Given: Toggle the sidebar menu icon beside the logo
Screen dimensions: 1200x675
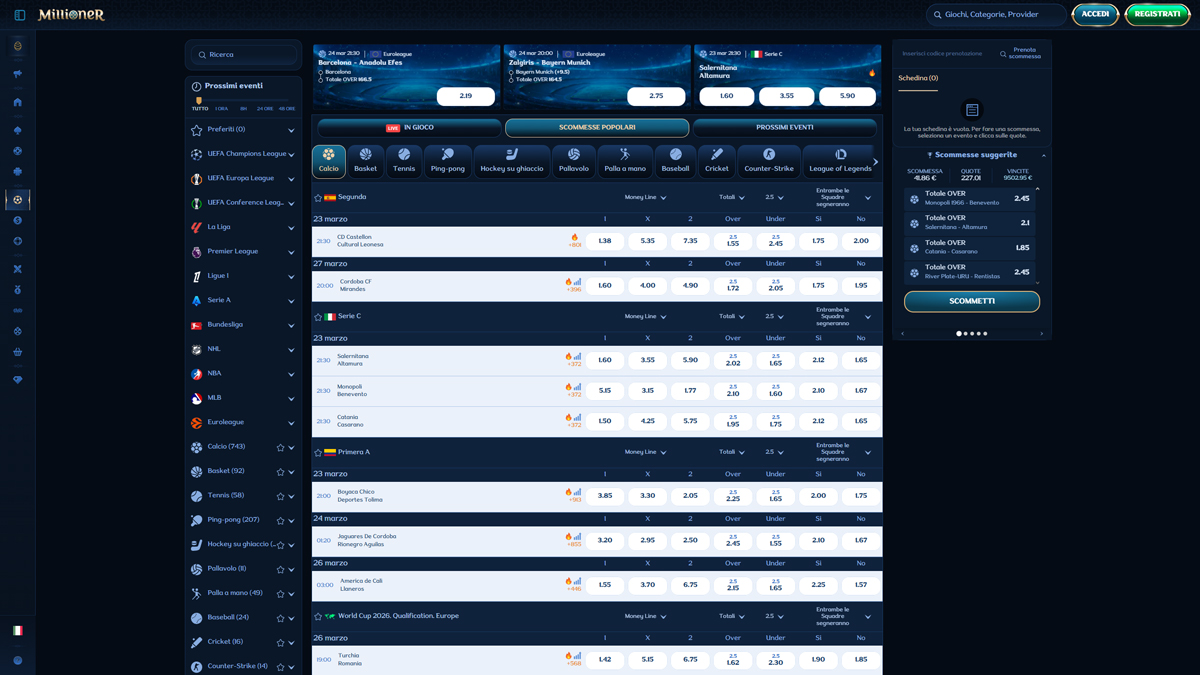Looking at the screenshot, I should coord(20,15).
